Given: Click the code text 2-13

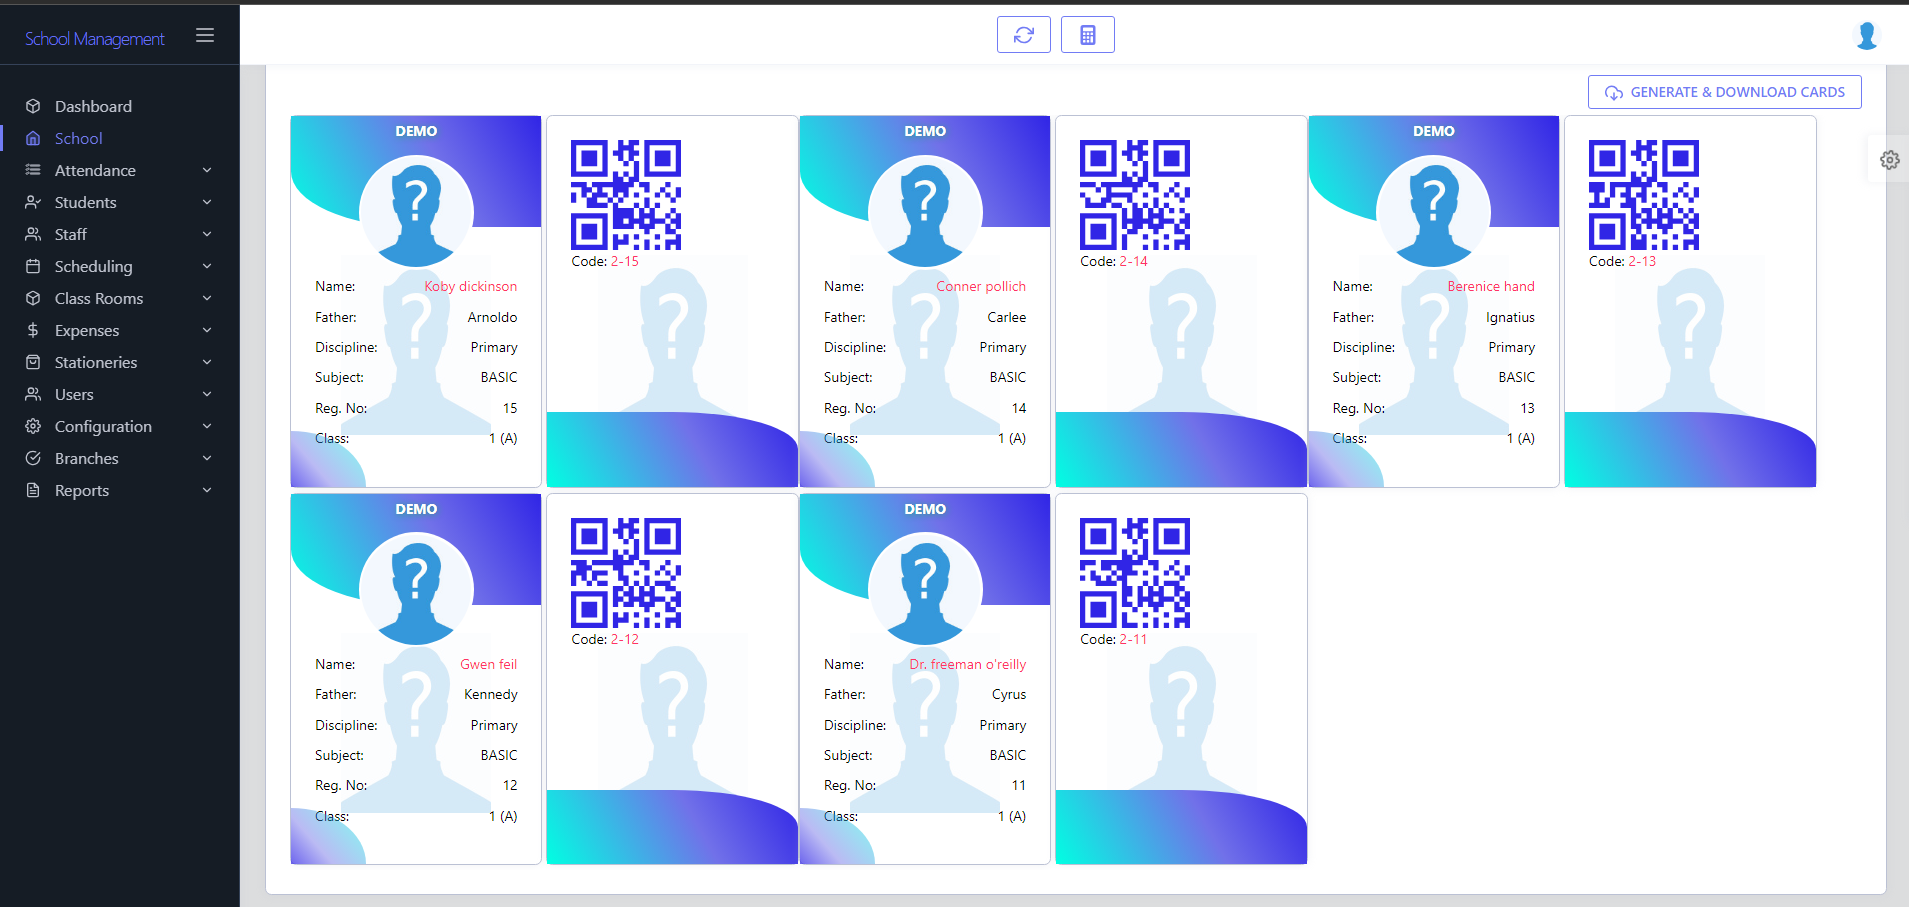Looking at the screenshot, I should tap(1642, 261).
